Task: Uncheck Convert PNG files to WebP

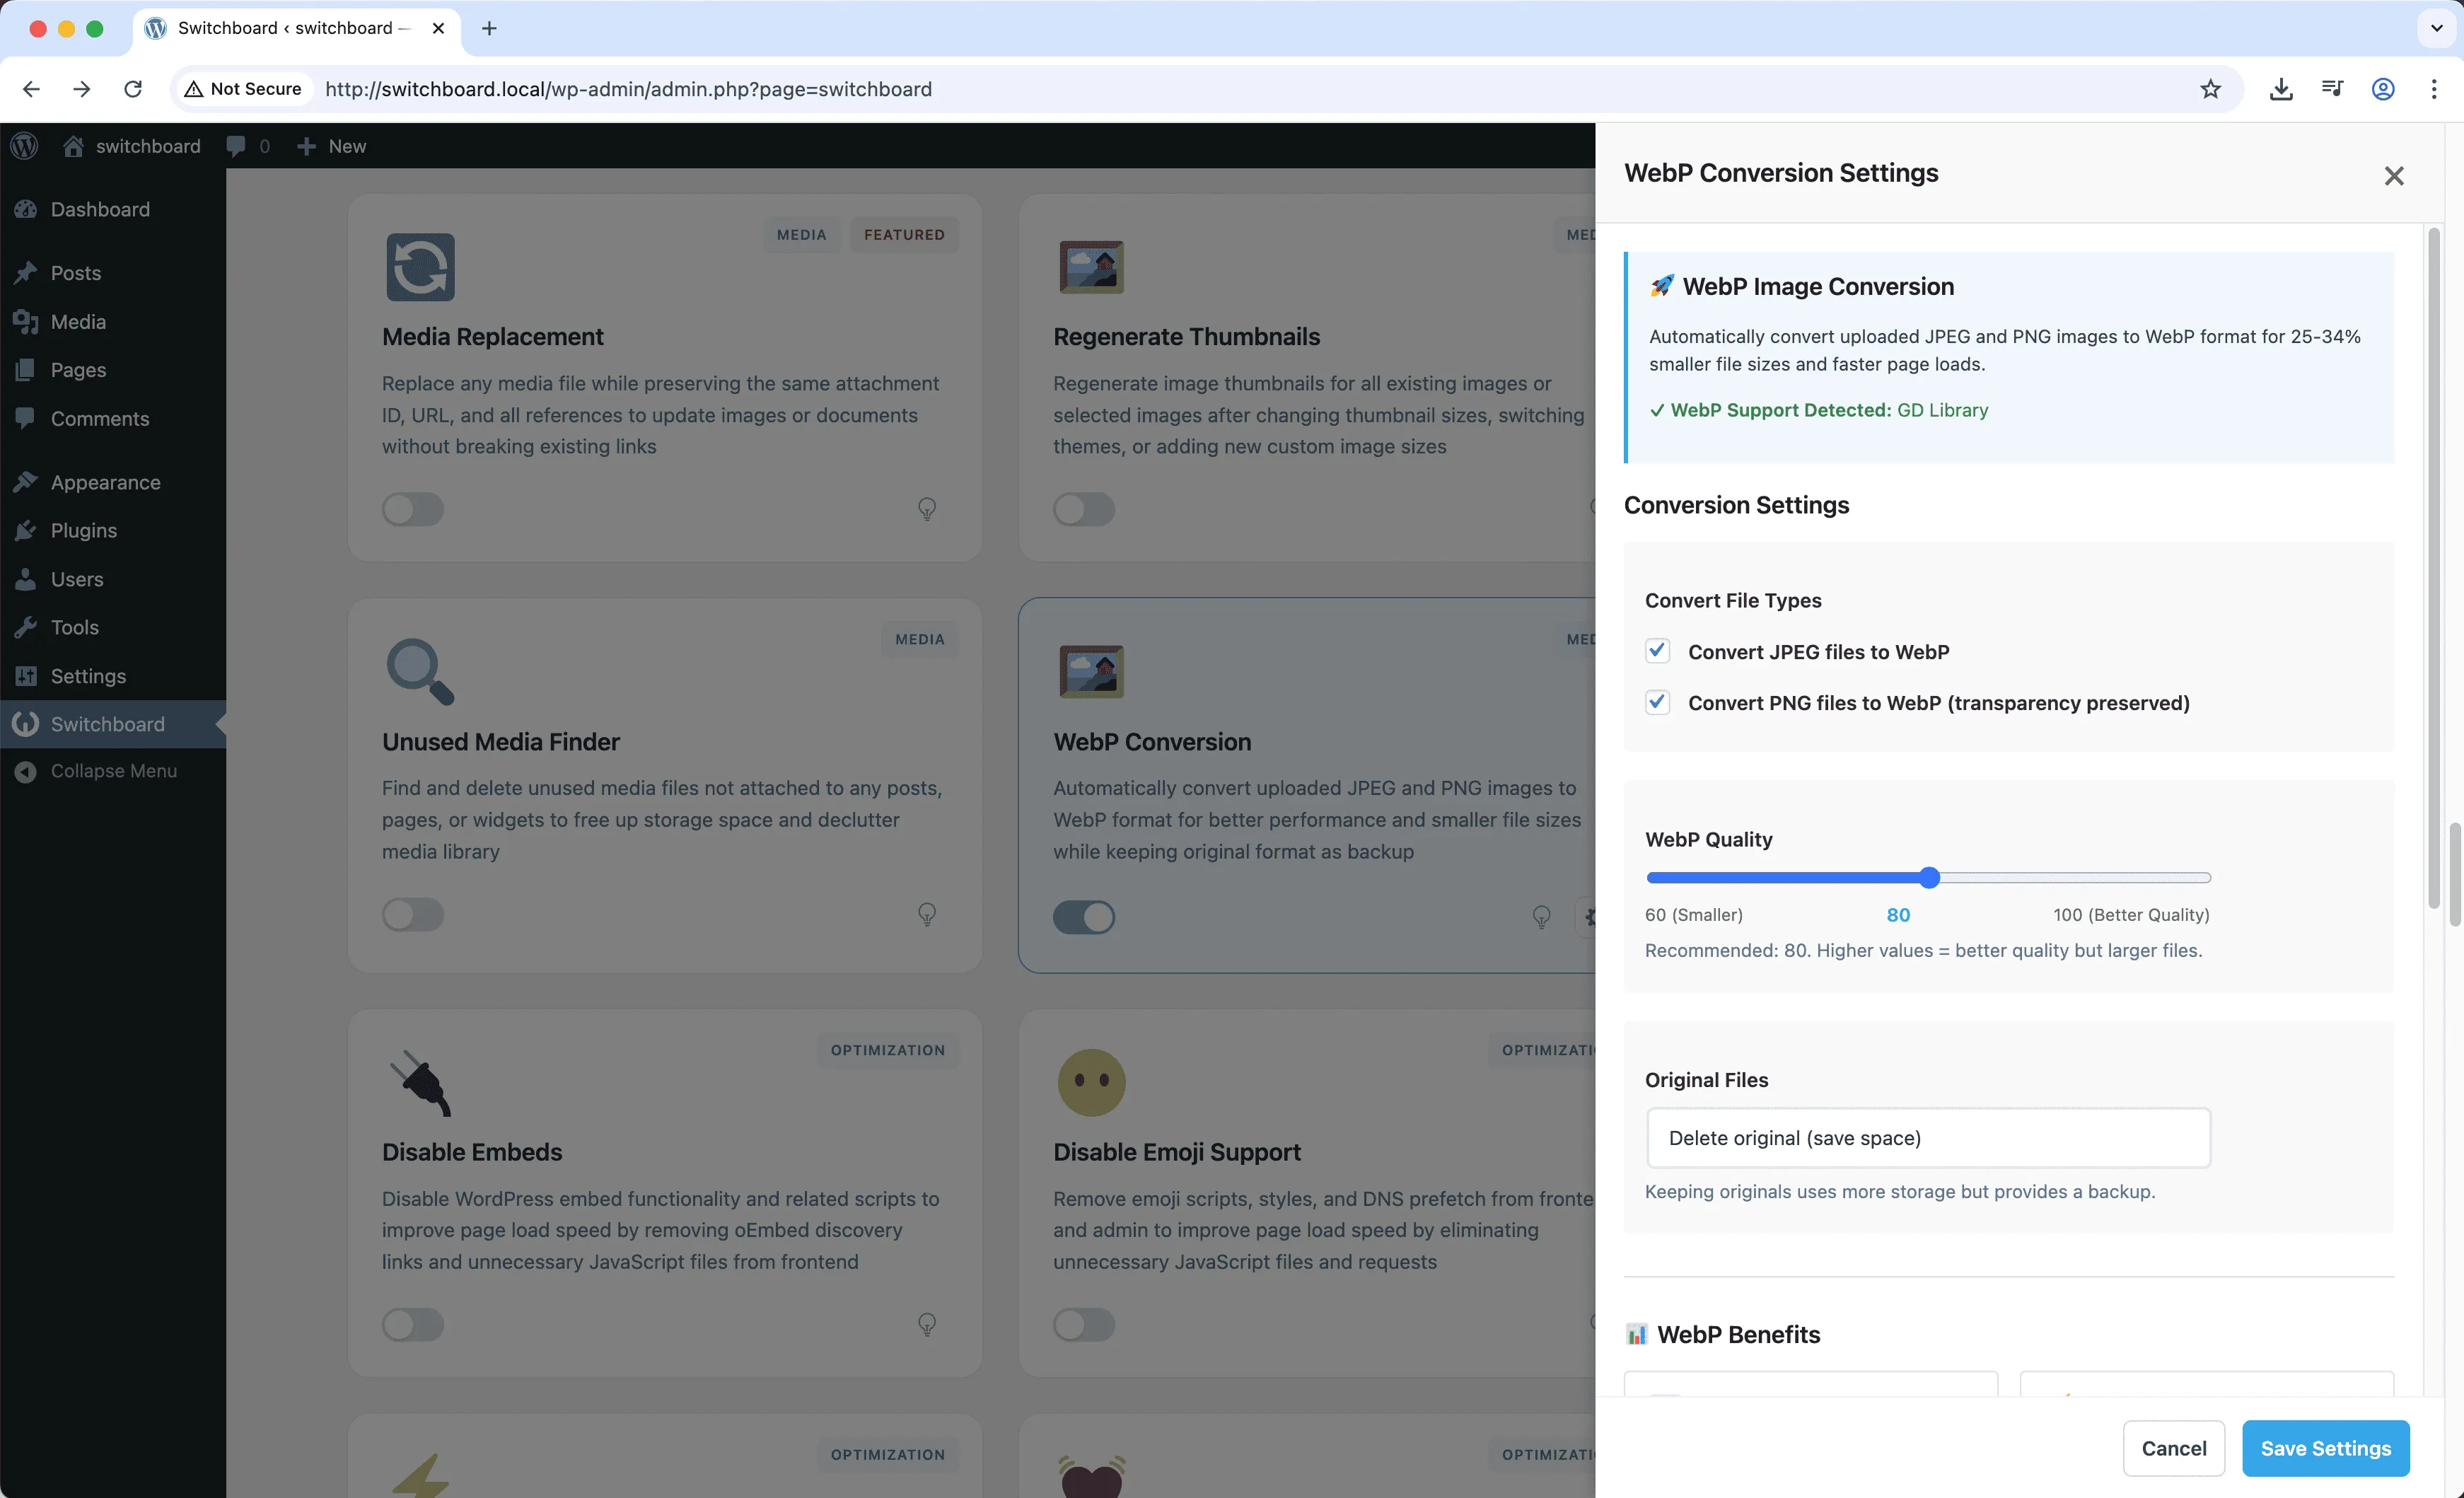Action: (1657, 702)
